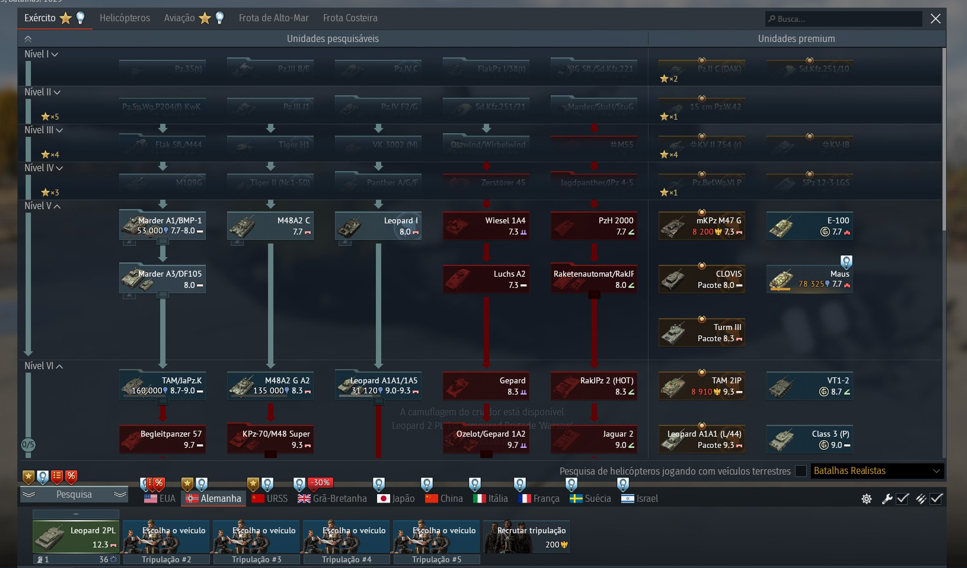The image size is (967, 568).
Task: Switch to the Helicópteros tab
Action: point(125,18)
